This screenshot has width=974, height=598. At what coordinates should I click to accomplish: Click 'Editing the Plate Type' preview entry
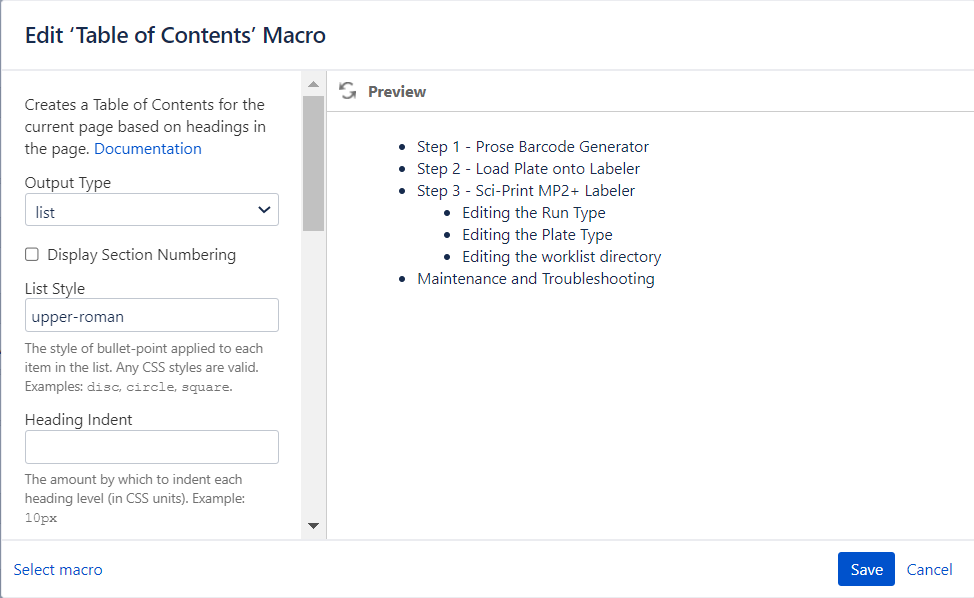pos(536,234)
